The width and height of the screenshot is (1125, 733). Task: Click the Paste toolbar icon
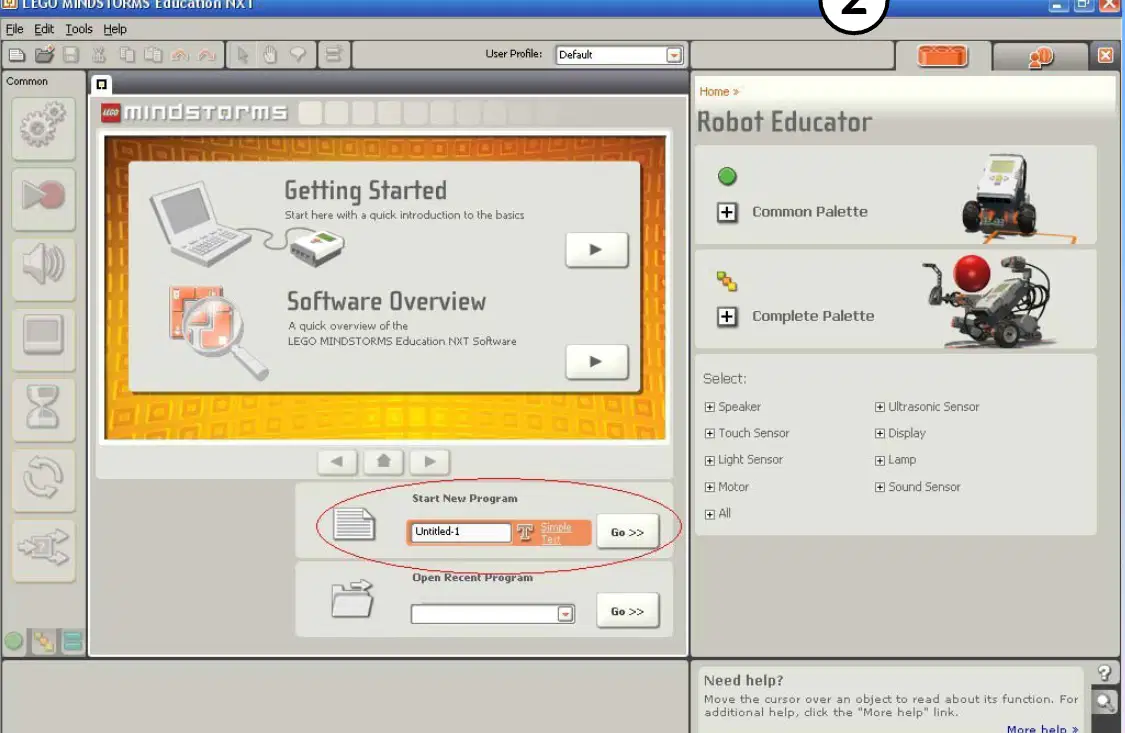point(153,55)
